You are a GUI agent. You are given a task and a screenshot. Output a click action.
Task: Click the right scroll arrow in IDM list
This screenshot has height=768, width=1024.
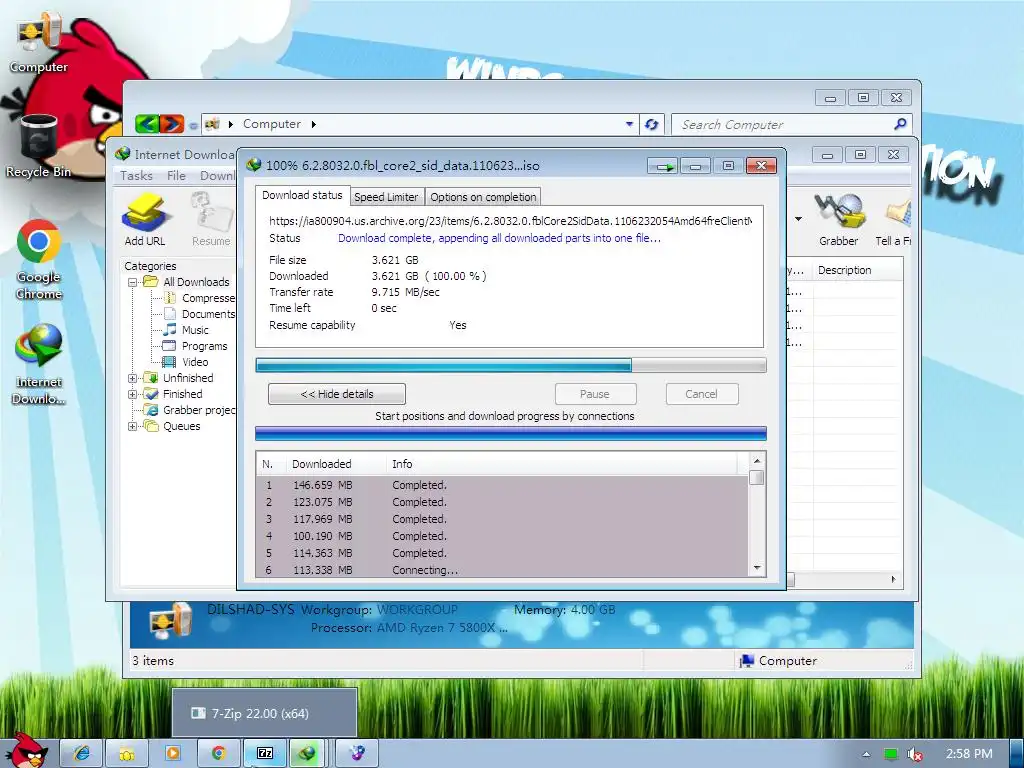point(893,579)
